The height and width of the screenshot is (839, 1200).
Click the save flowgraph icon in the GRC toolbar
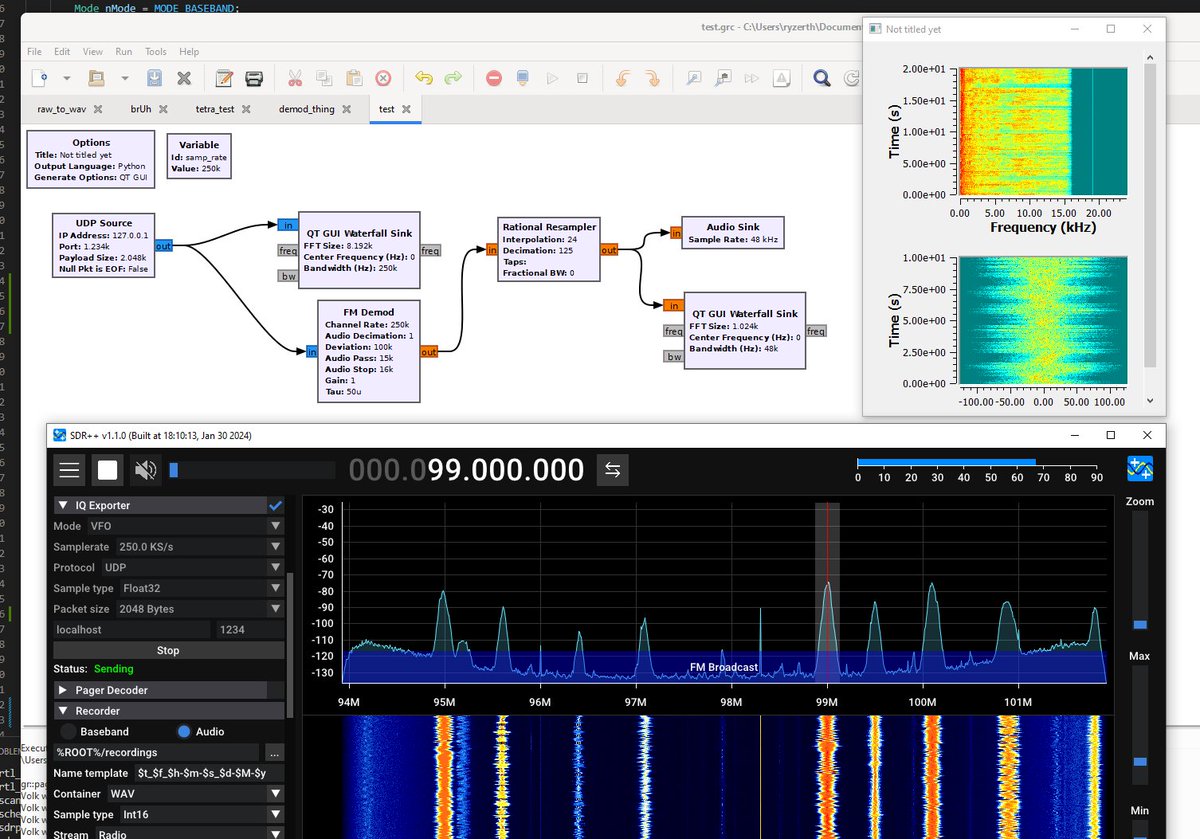pyautogui.click(x=155, y=78)
